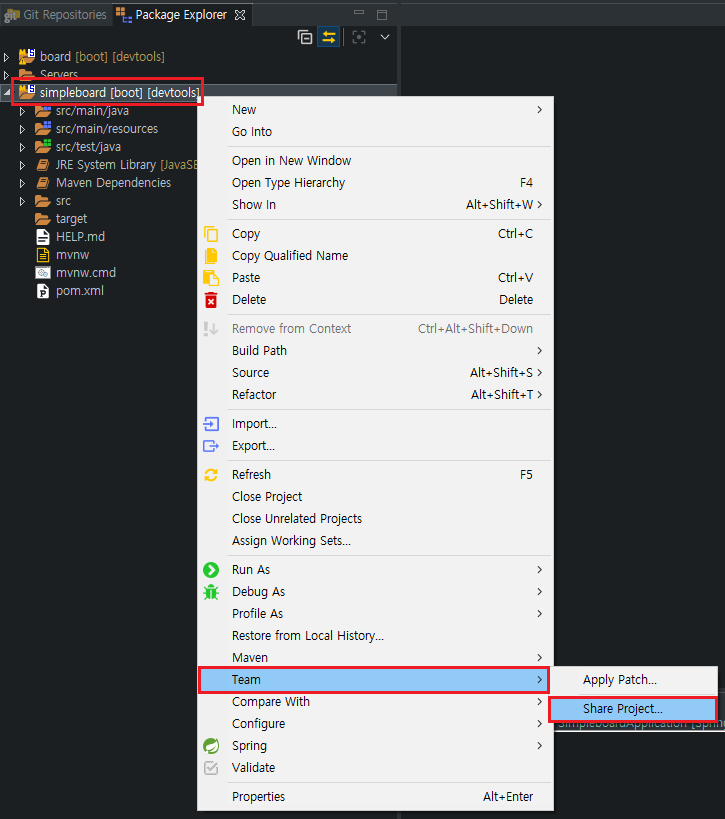Click the HELP.md file icon
725x819 pixels.
pos(43,237)
